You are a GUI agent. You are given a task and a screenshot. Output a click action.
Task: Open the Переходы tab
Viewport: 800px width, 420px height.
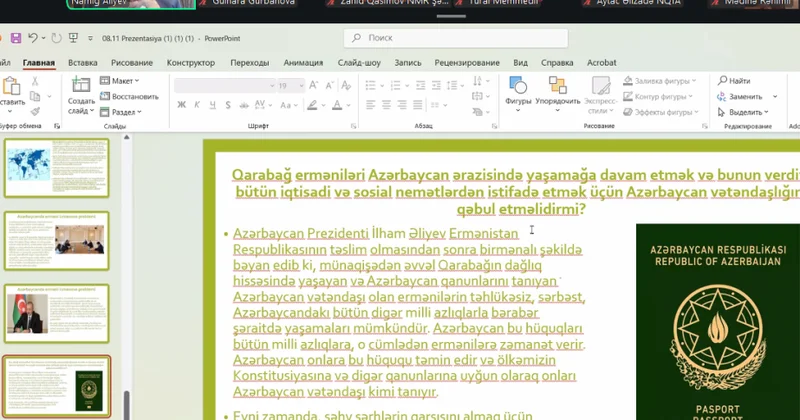(249, 63)
